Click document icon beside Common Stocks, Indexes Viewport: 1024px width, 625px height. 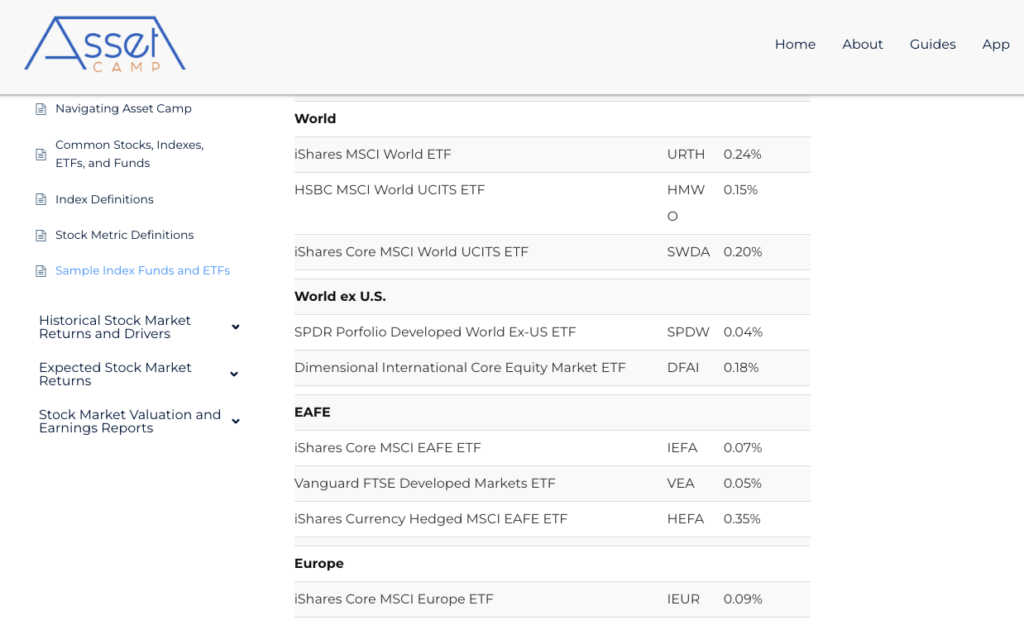point(40,155)
